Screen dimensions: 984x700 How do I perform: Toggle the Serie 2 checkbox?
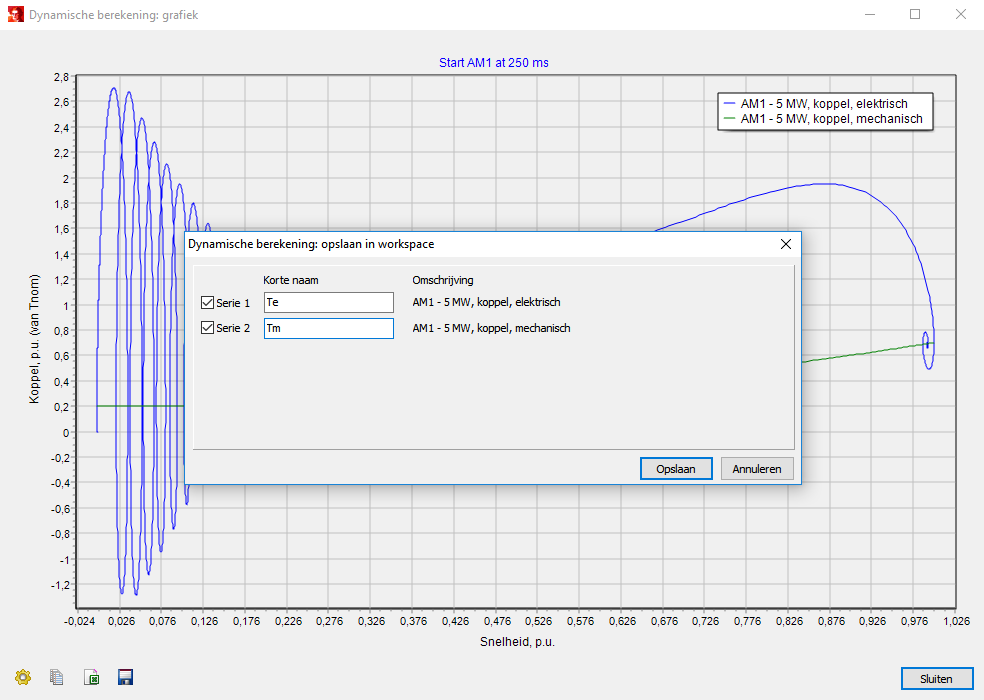(208, 328)
